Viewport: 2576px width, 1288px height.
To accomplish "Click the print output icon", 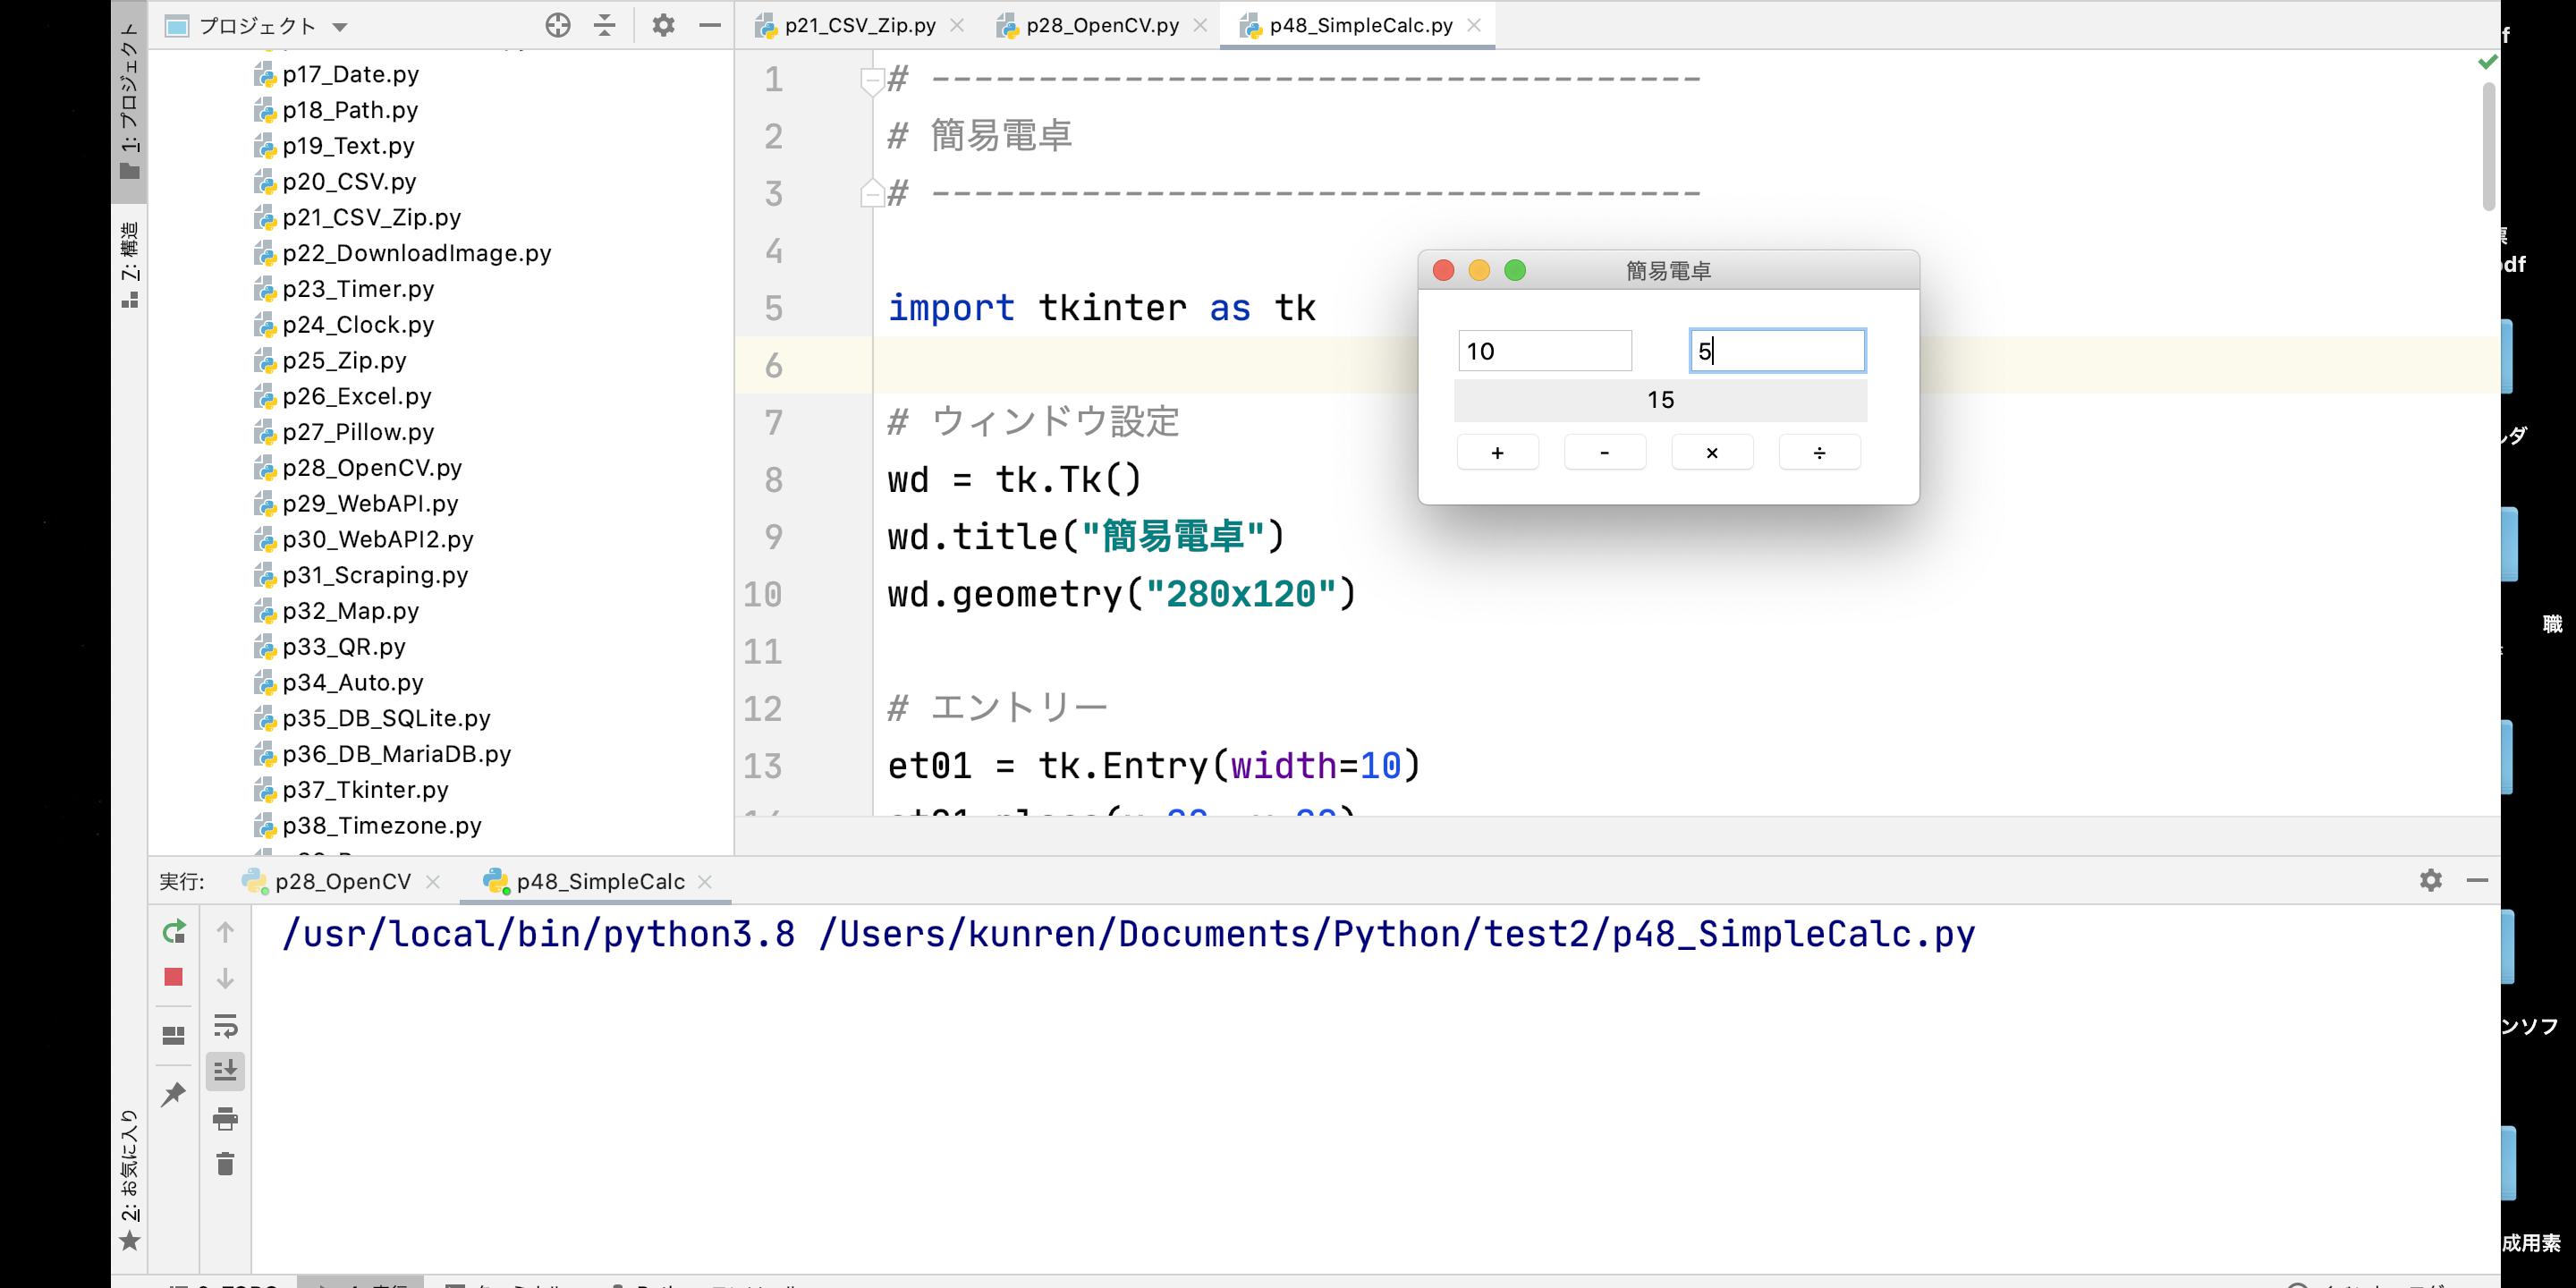I will point(225,1118).
